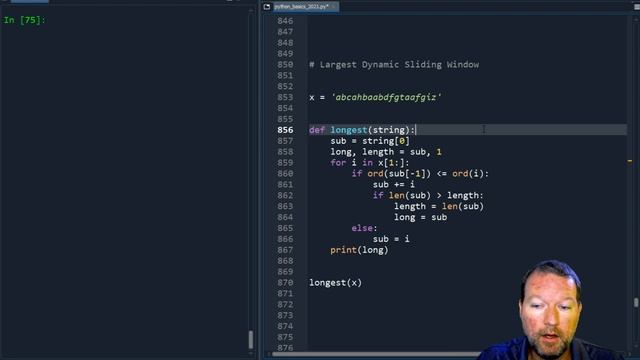
Task: Click line number 846 in the gutter
Action: pos(285,21)
